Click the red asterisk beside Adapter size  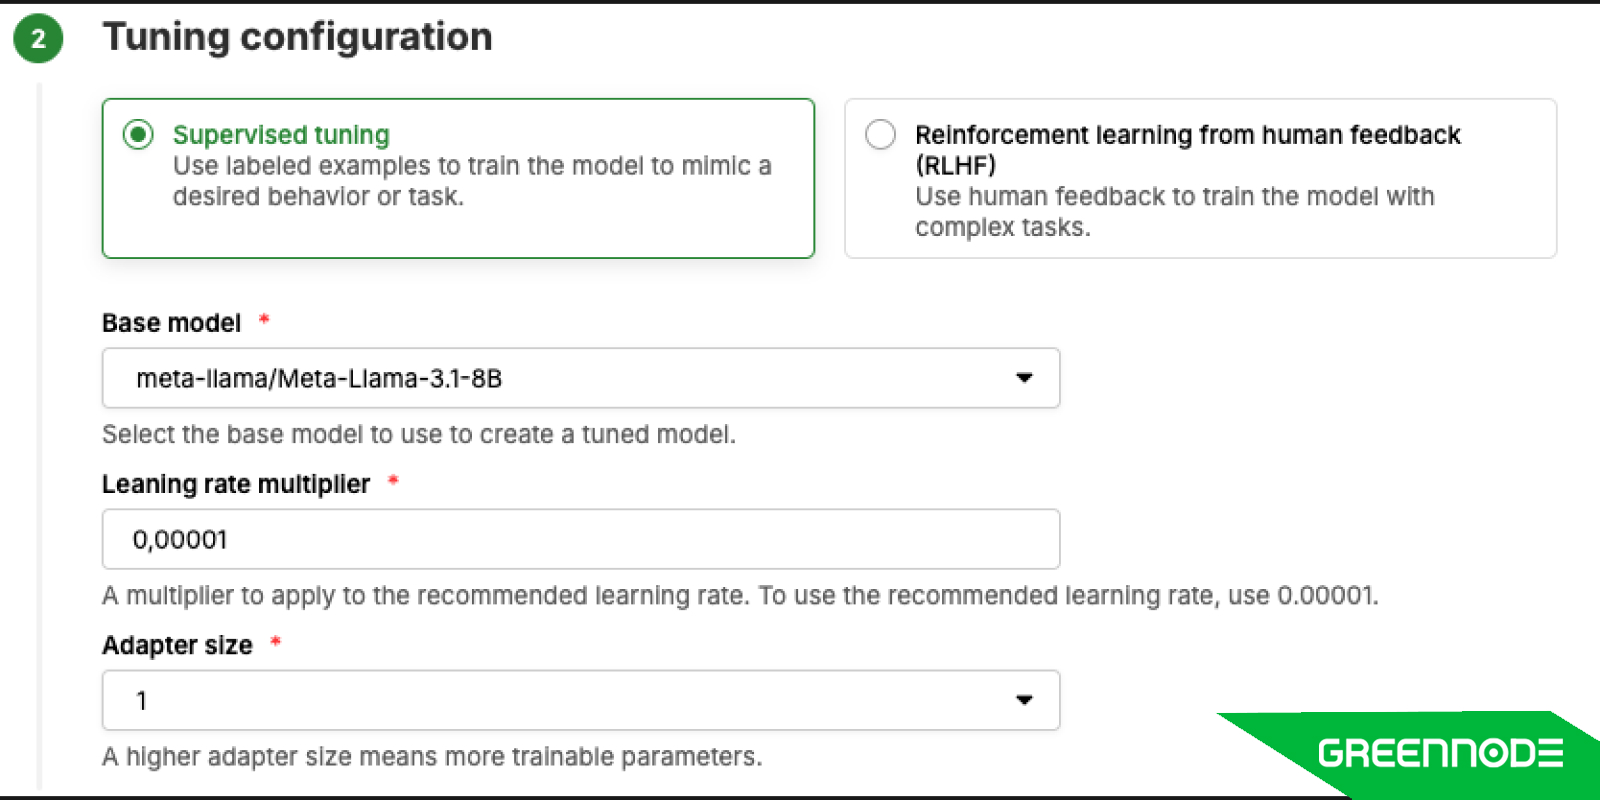point(276,642)
